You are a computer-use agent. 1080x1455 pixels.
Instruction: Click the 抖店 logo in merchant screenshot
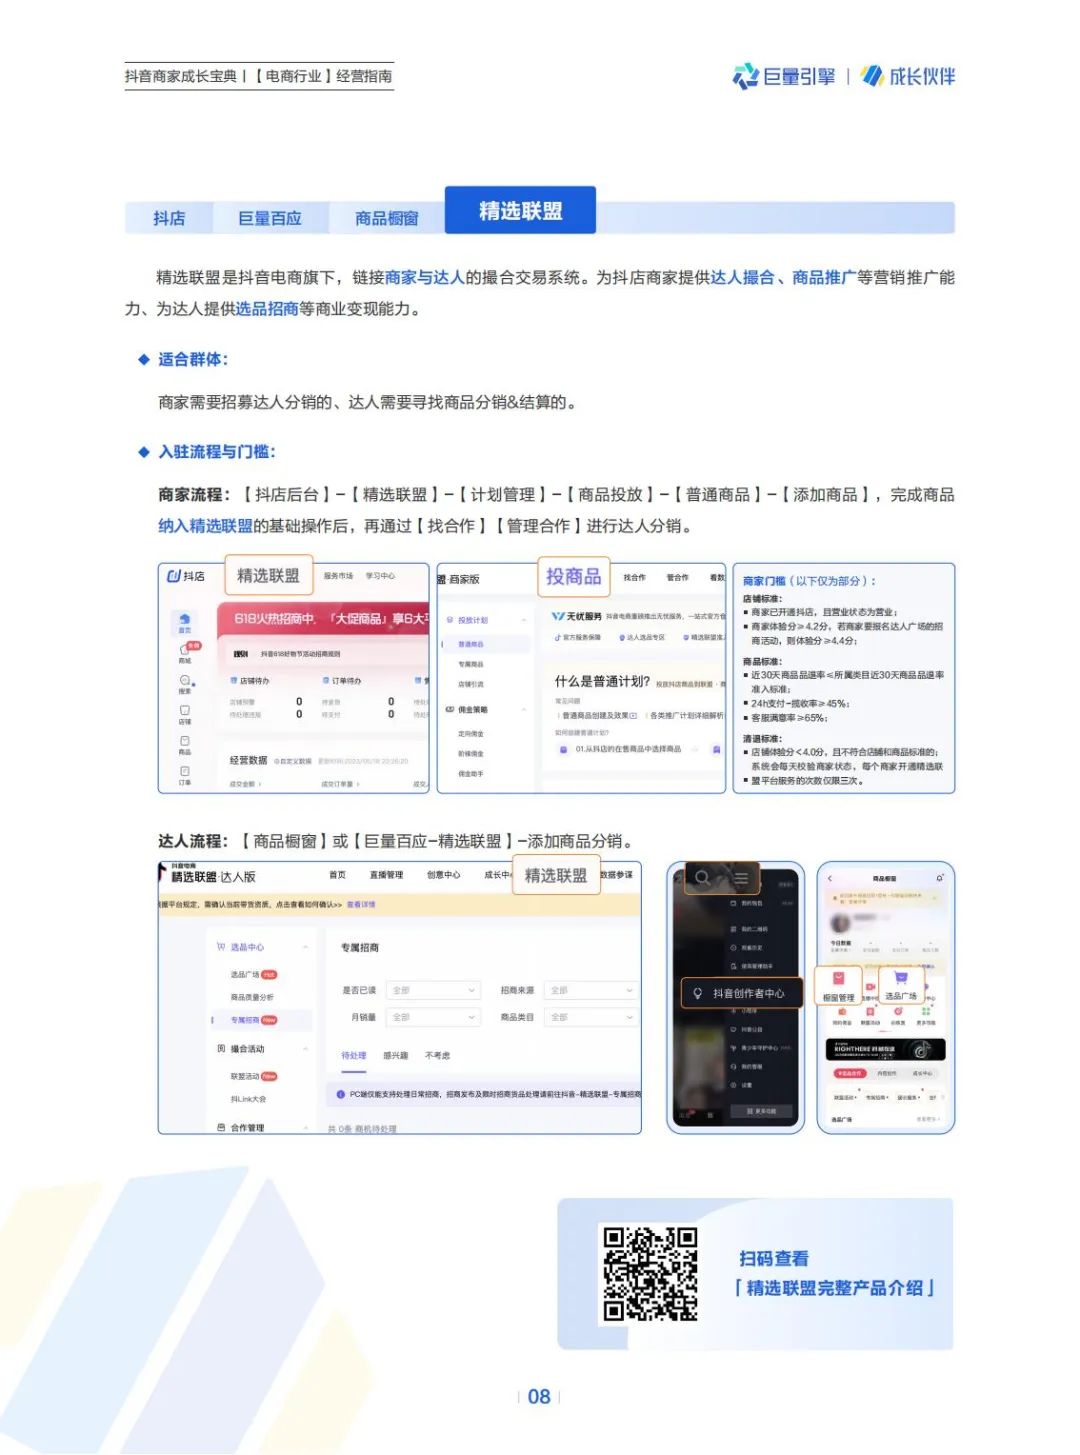[x=186, y=576]
